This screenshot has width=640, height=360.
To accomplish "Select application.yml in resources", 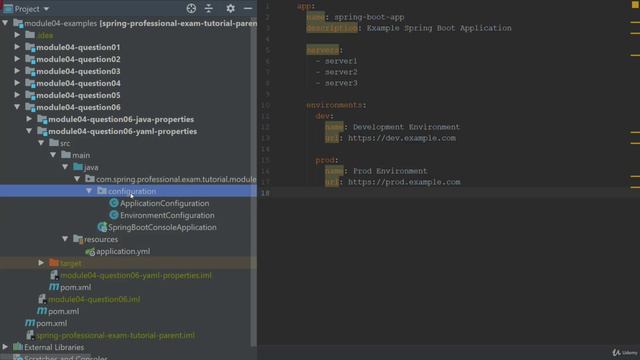I will tap(123, 251).
